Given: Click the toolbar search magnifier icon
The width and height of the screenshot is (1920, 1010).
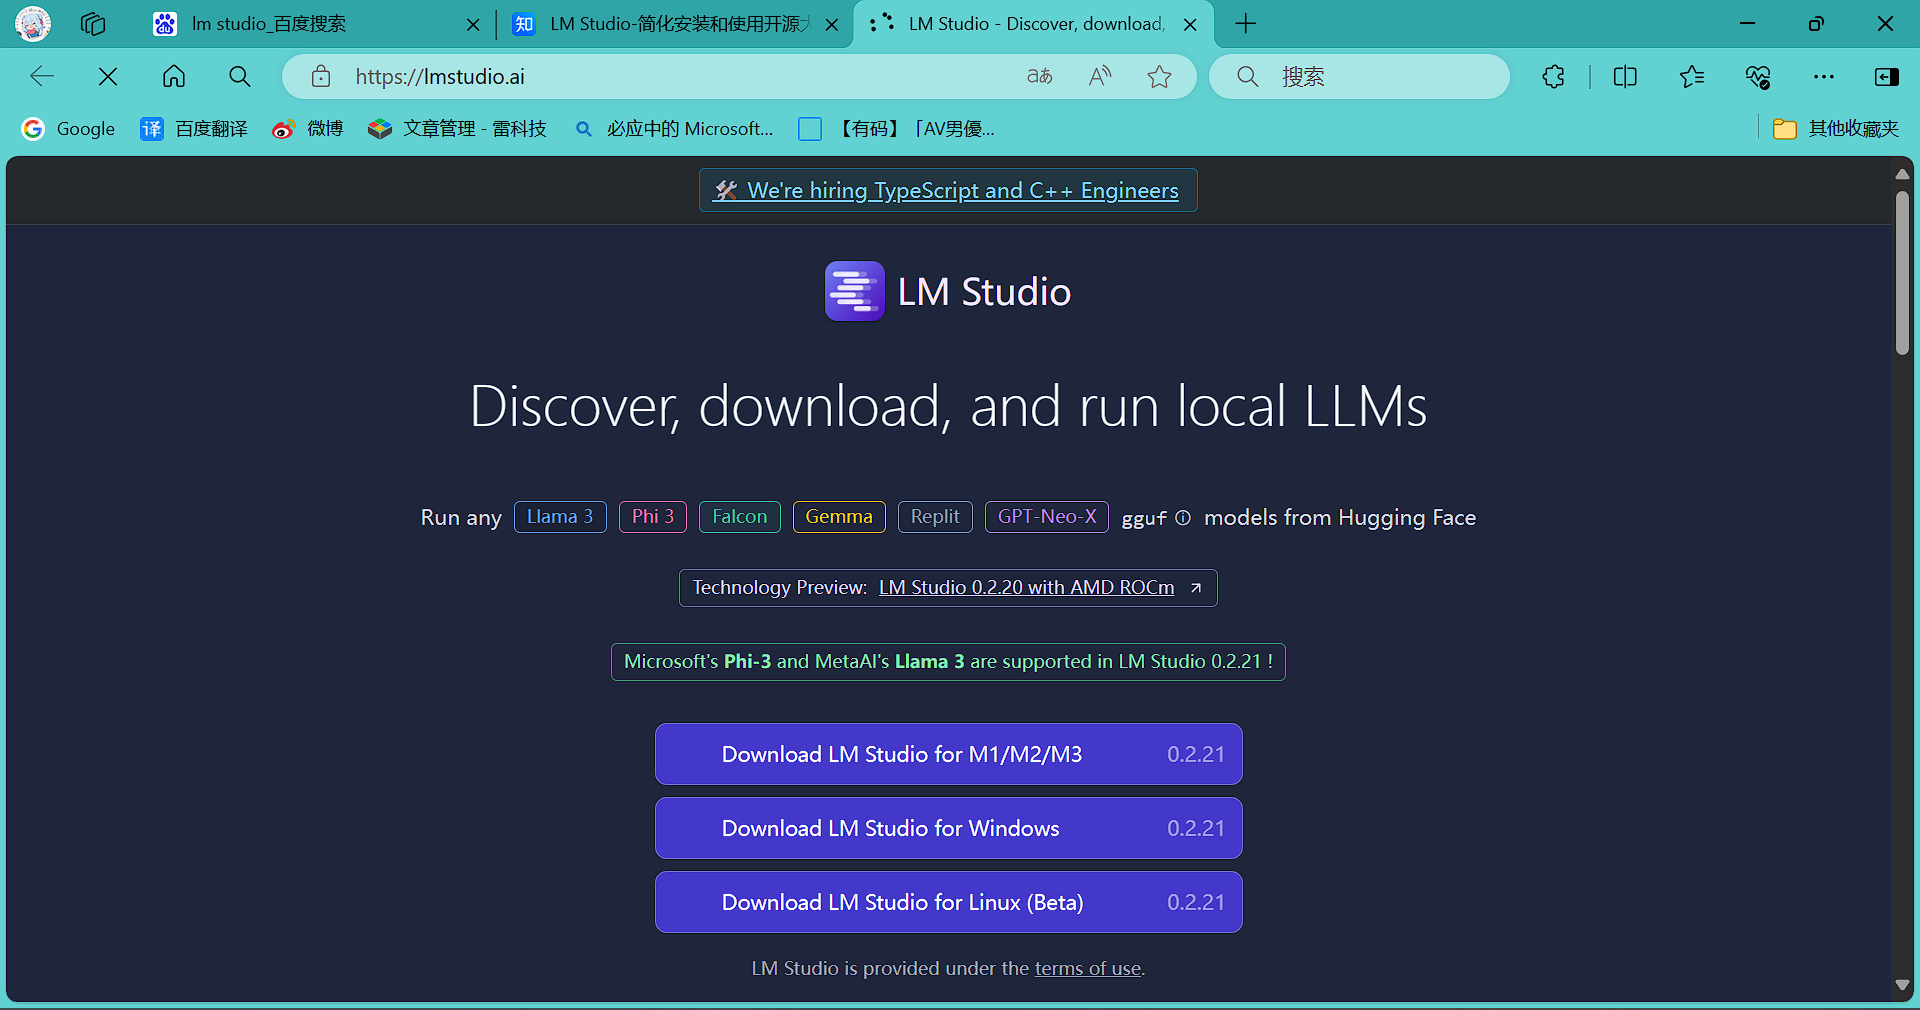Looking at the screenshot, I should (x=240, y=76).
